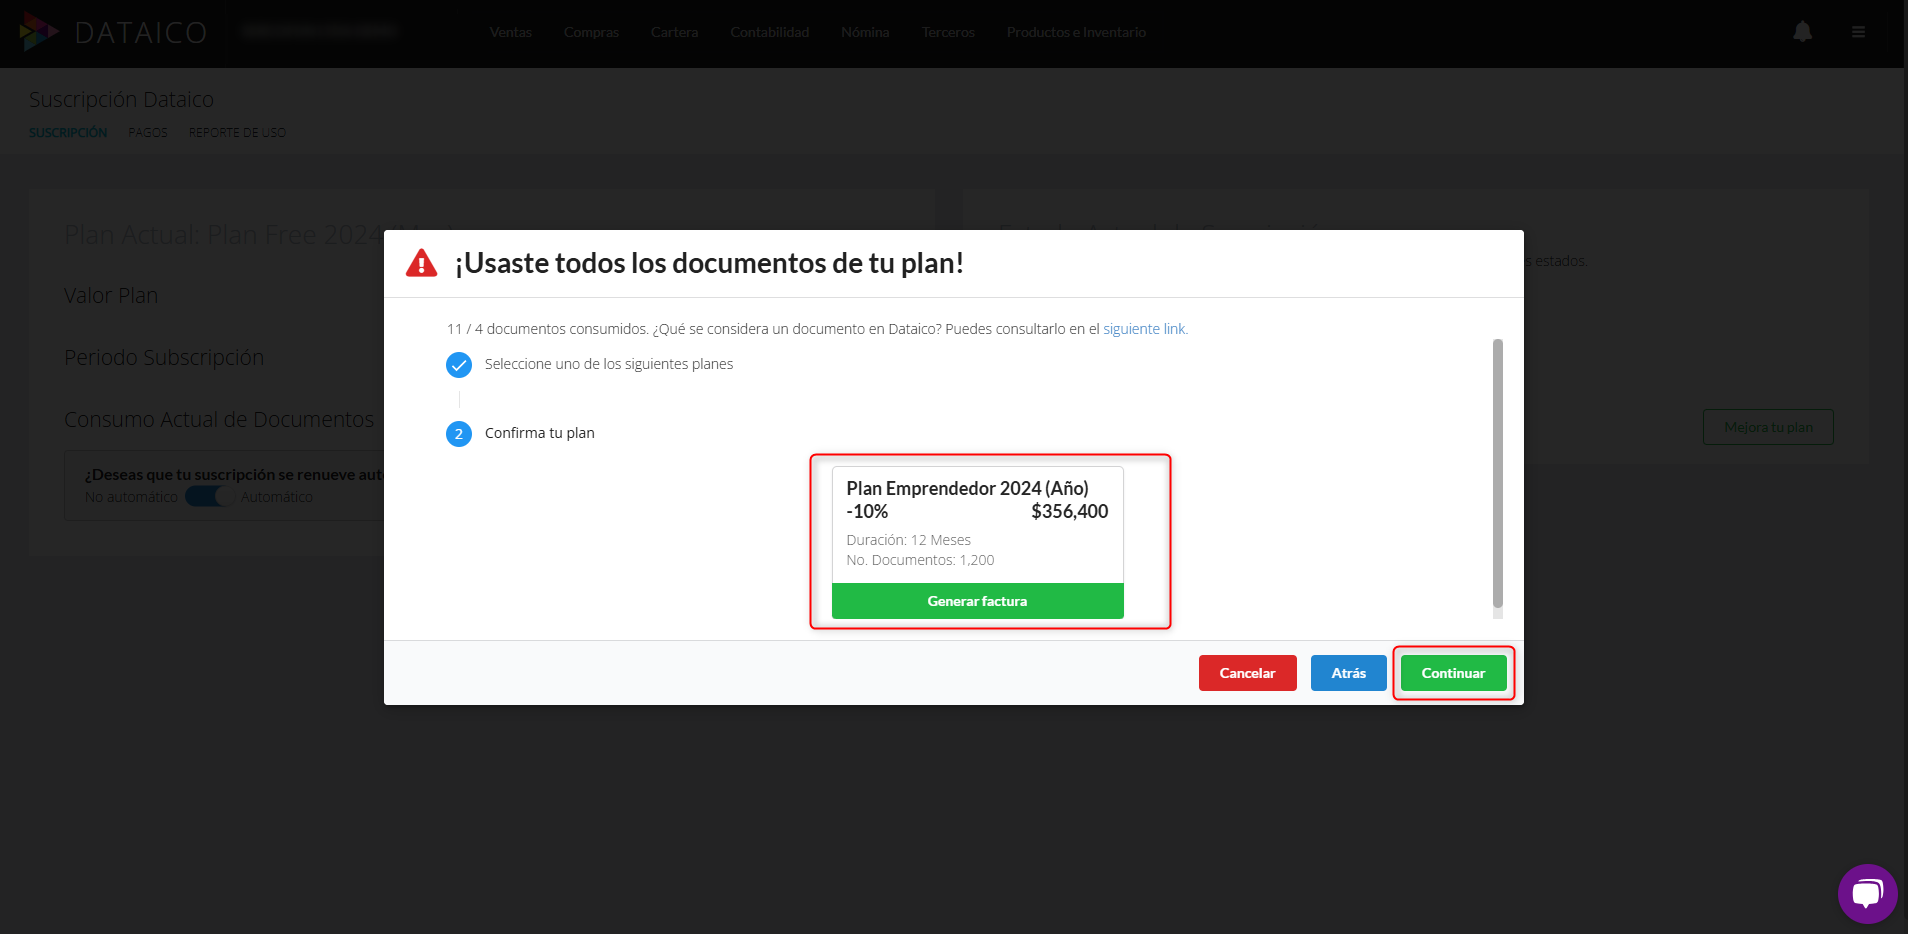Click the Automático toggle label
1908x934 pixels.
tap(277, 497)
